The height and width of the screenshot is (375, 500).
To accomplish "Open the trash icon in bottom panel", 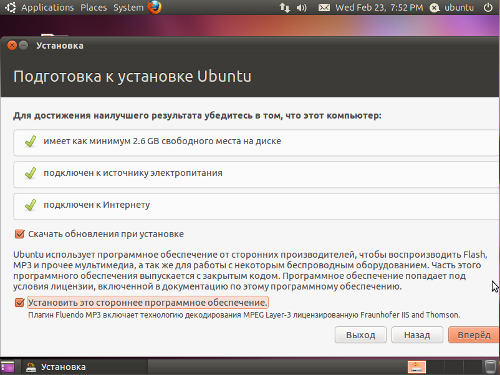I will tap(490, 367).
